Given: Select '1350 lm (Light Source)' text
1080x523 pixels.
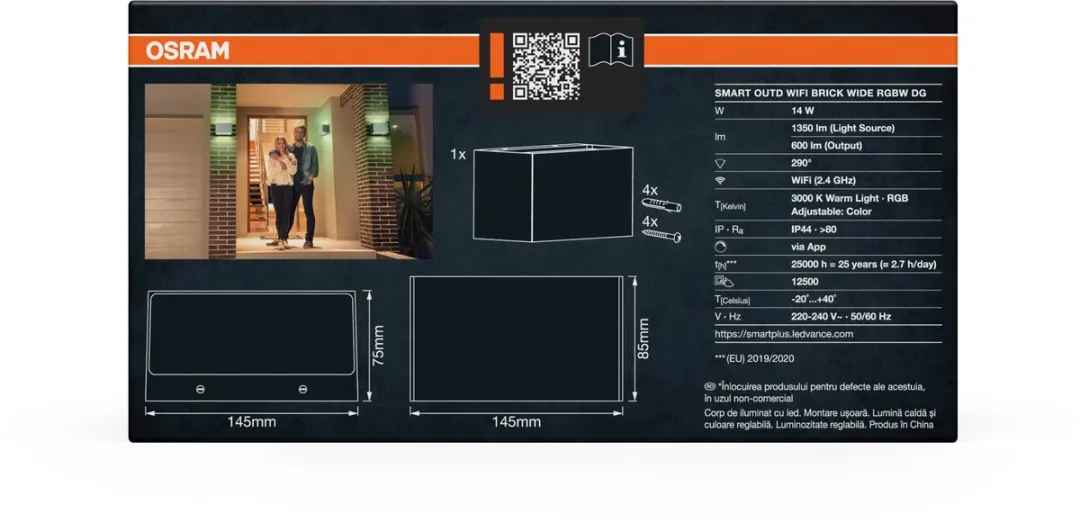Looking at the screenshot, I should [x=843, y=128].
